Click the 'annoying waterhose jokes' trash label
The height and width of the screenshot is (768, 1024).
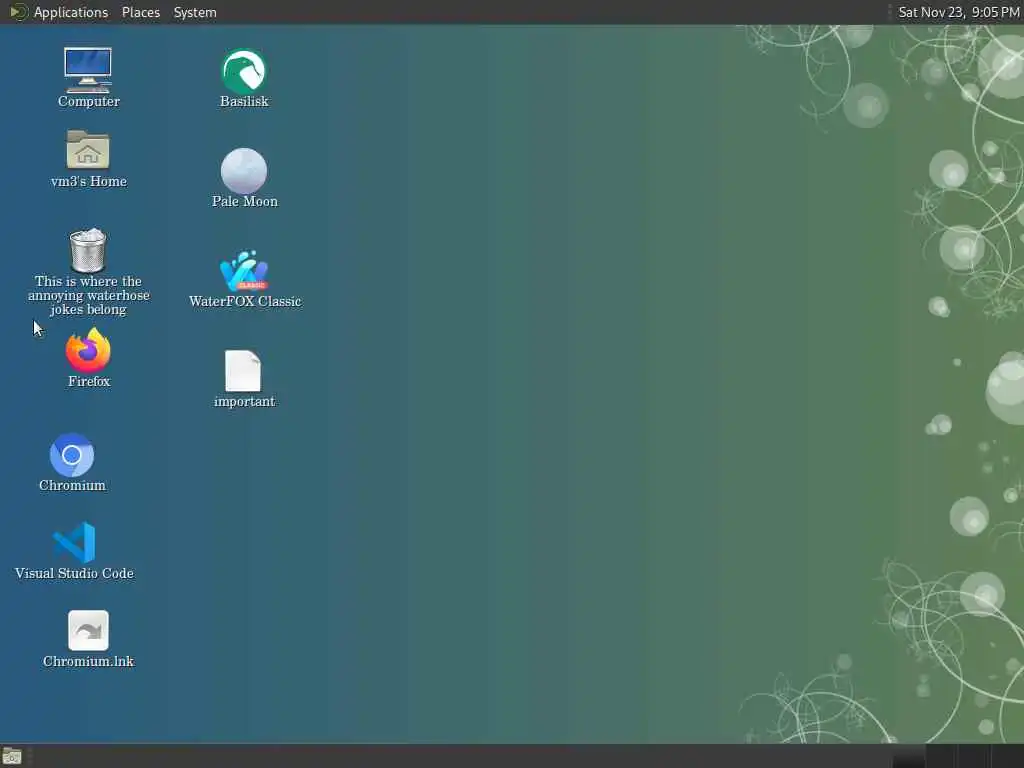coord(88,295)
